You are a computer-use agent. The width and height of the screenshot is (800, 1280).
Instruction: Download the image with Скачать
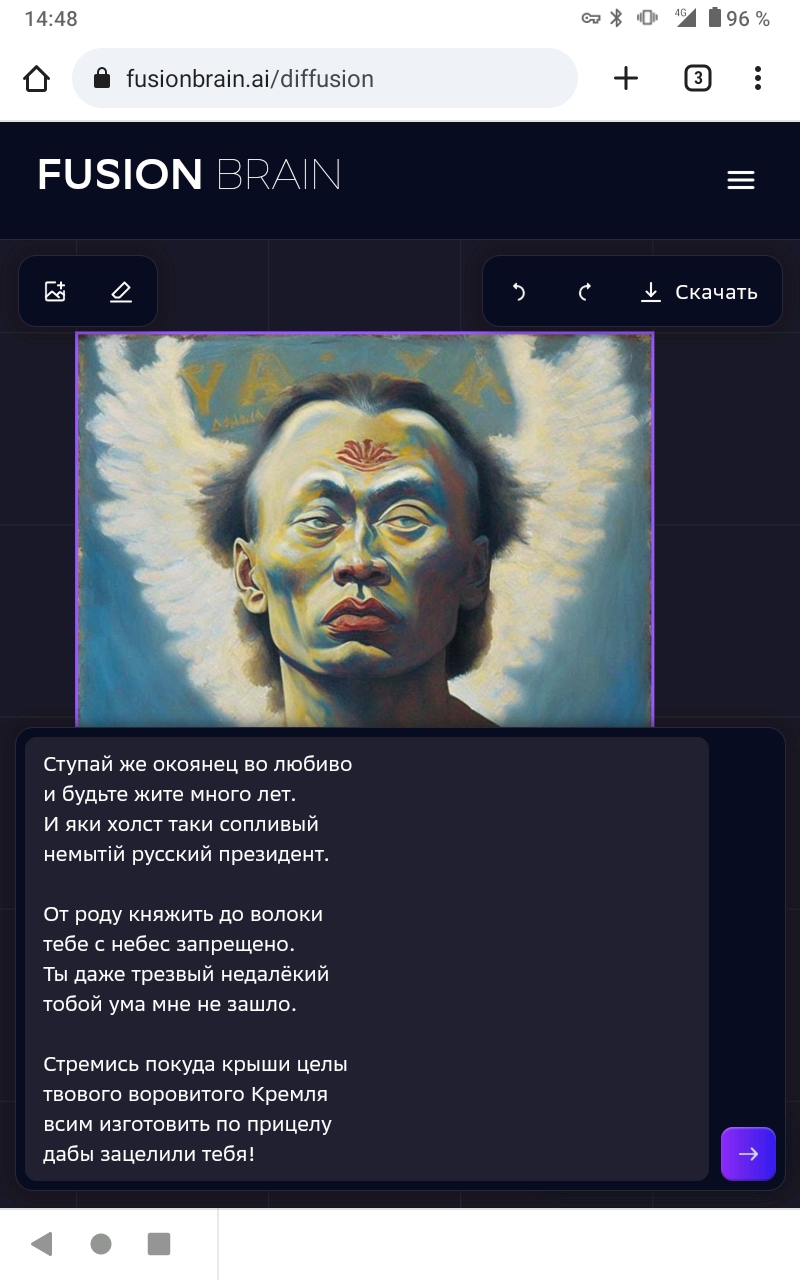699,292
